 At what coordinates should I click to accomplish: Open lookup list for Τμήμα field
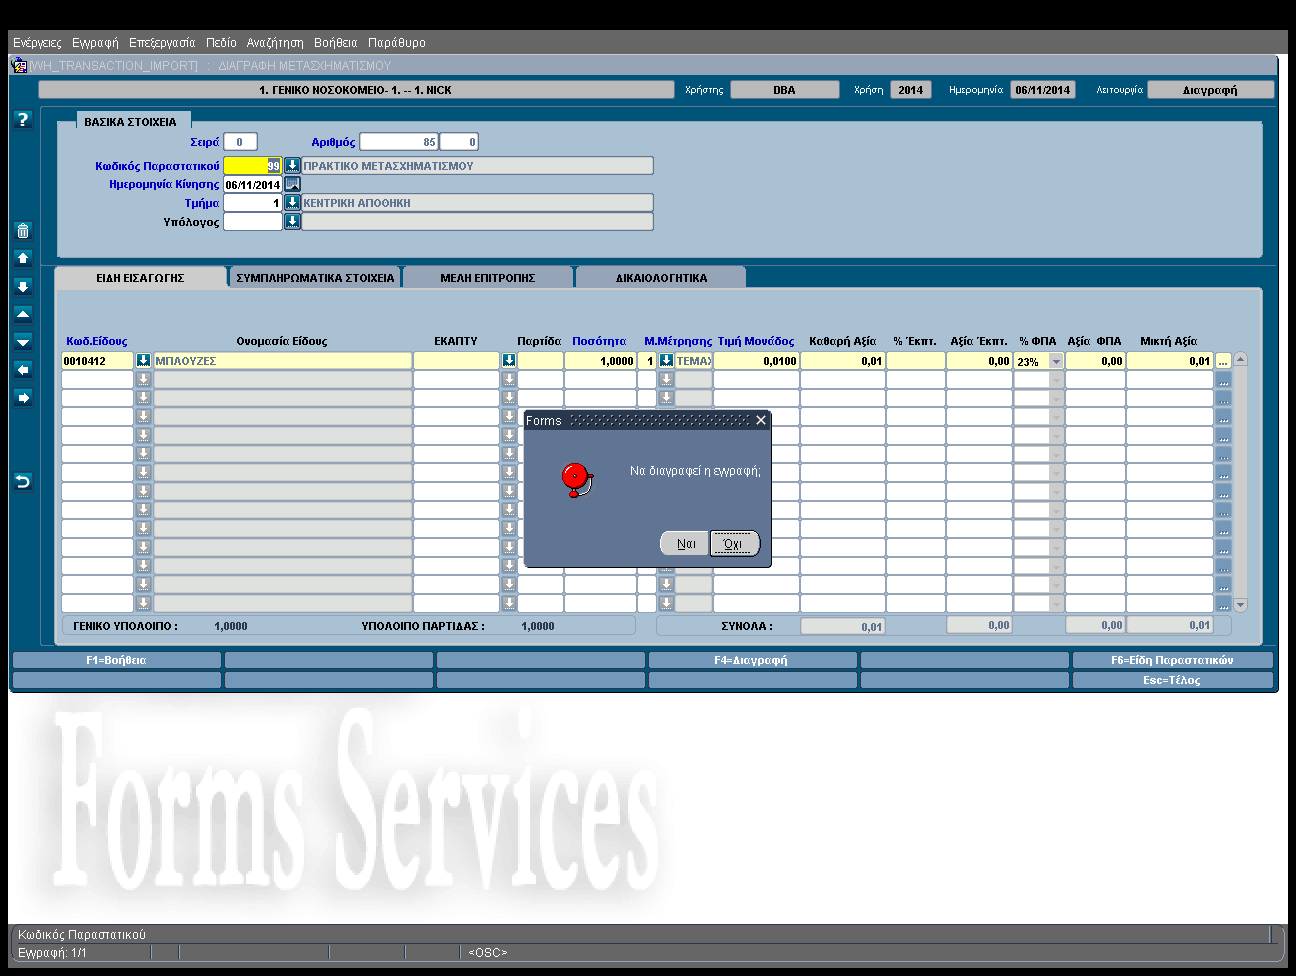pos(292,202)
